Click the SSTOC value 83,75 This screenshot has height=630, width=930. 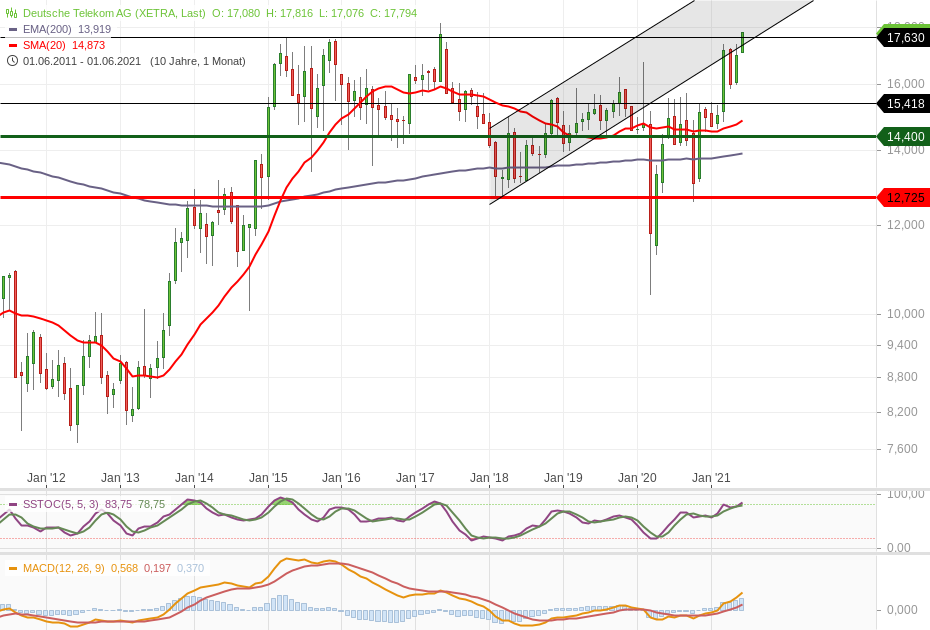(x=118, y=504)
